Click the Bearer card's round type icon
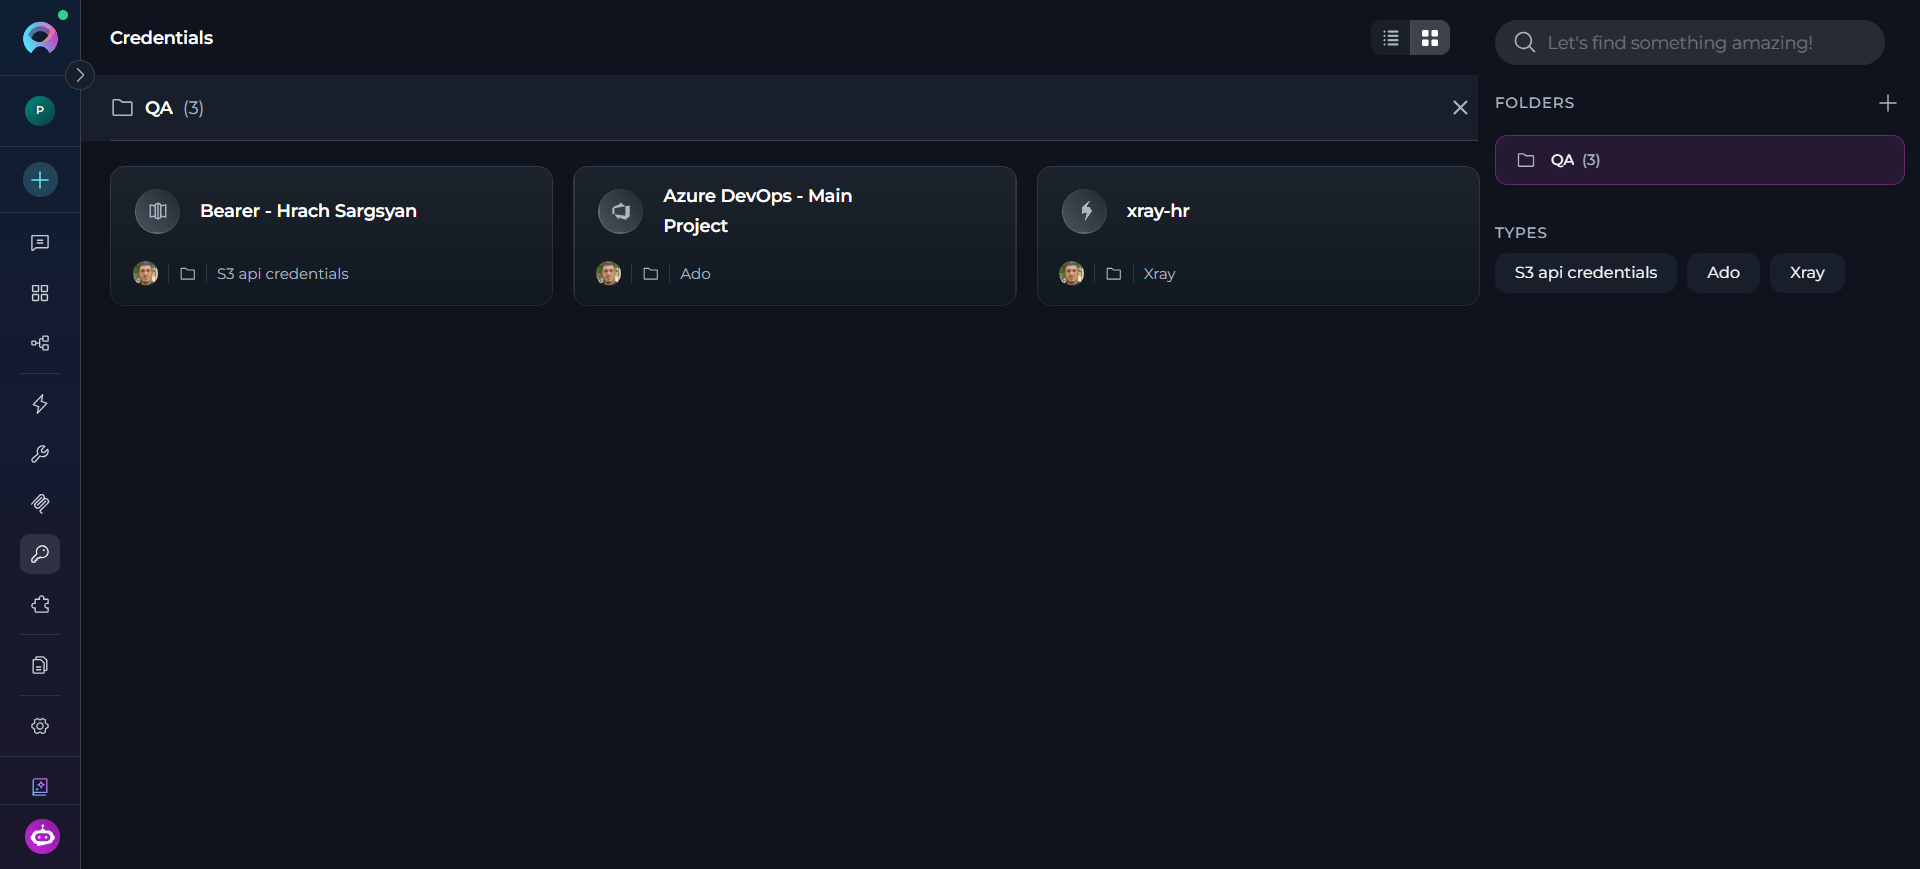This screenshot has width=1920, height=869. click(x=157, y=211)
